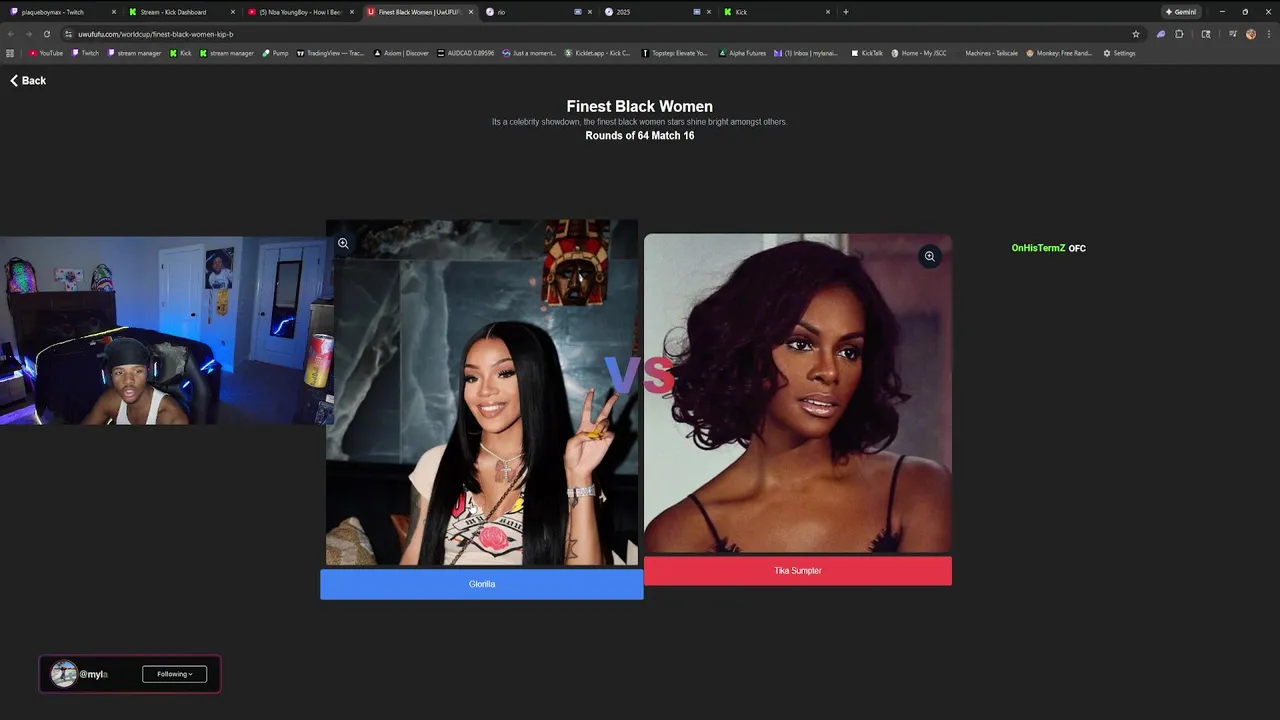Close the Finest Black Women tab

(471, 12)
